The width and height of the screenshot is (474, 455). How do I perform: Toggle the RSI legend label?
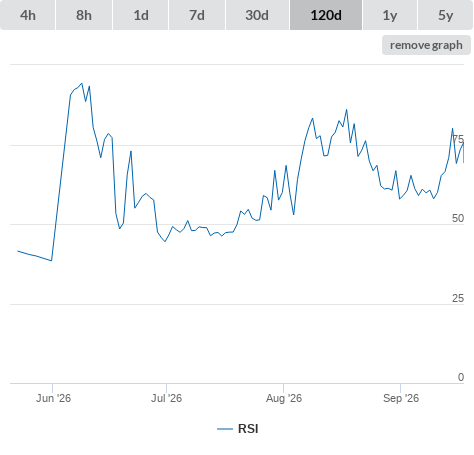(x=248, y=429)
